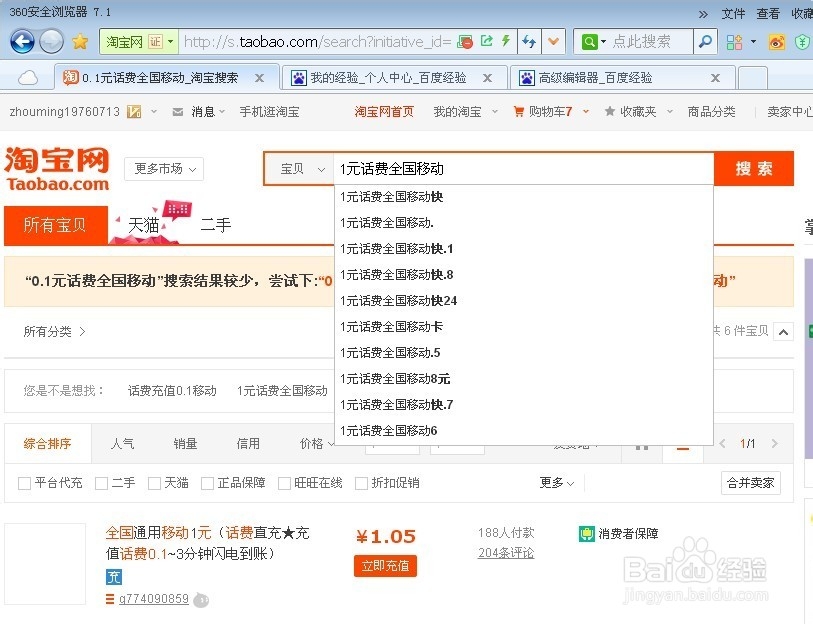Click the Weibo eye icon in toolbar
The width and height of the screenshot is (813, 624).
pyautogui.click(x=776, y=42)
